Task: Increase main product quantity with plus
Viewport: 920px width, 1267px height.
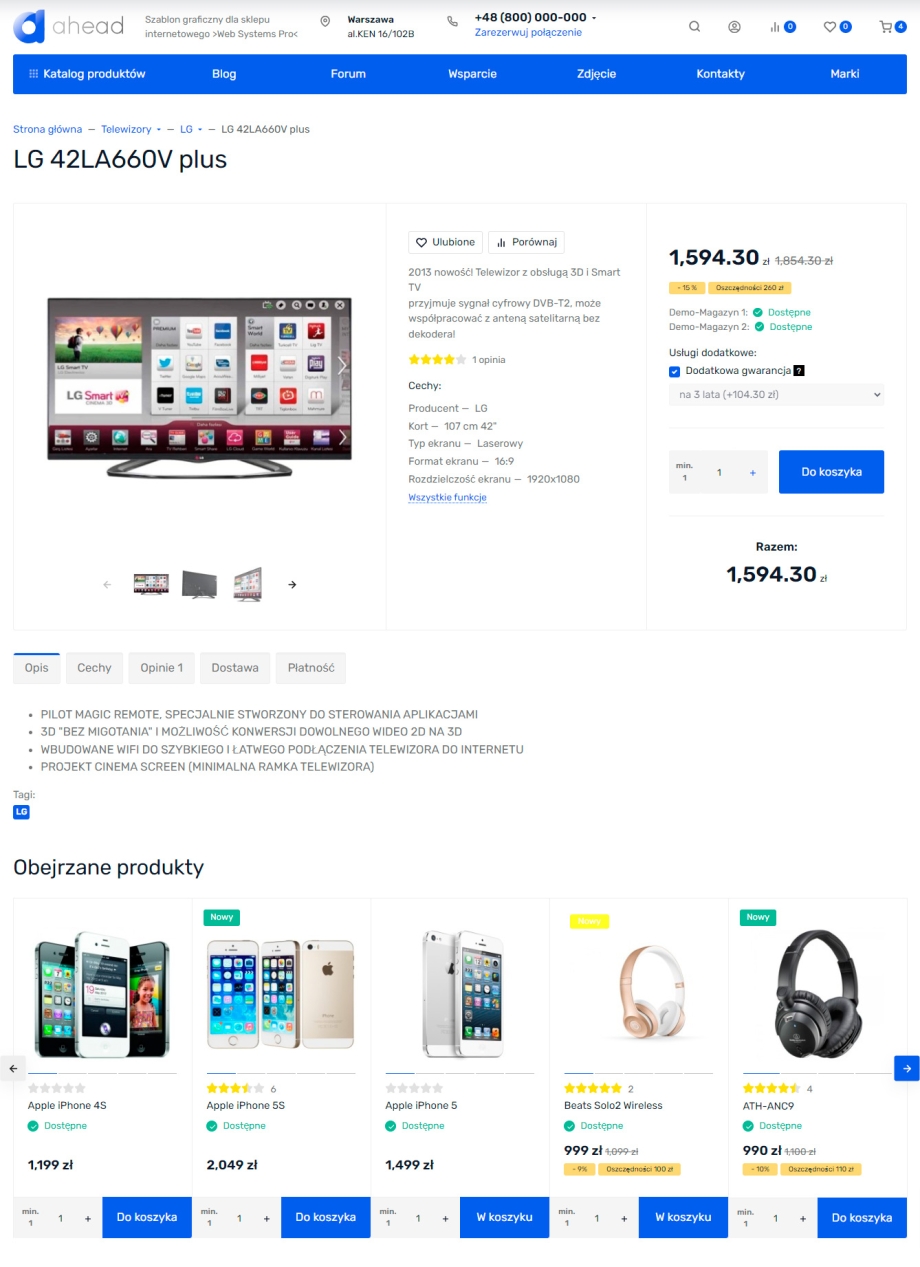Action: (x=752, y=472)
